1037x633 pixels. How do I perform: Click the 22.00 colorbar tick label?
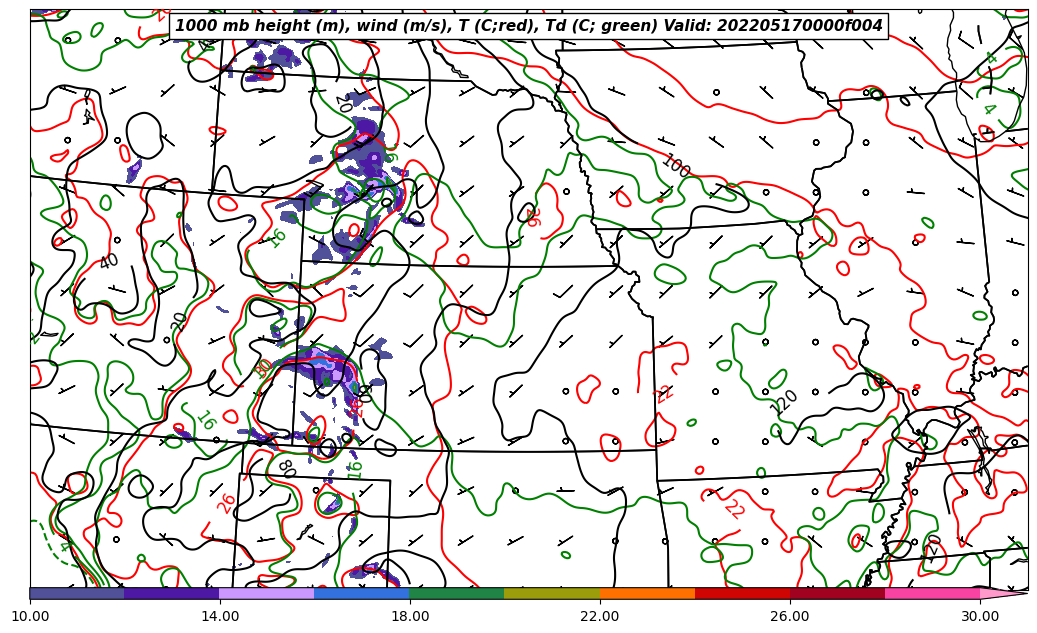pos(600,616)
